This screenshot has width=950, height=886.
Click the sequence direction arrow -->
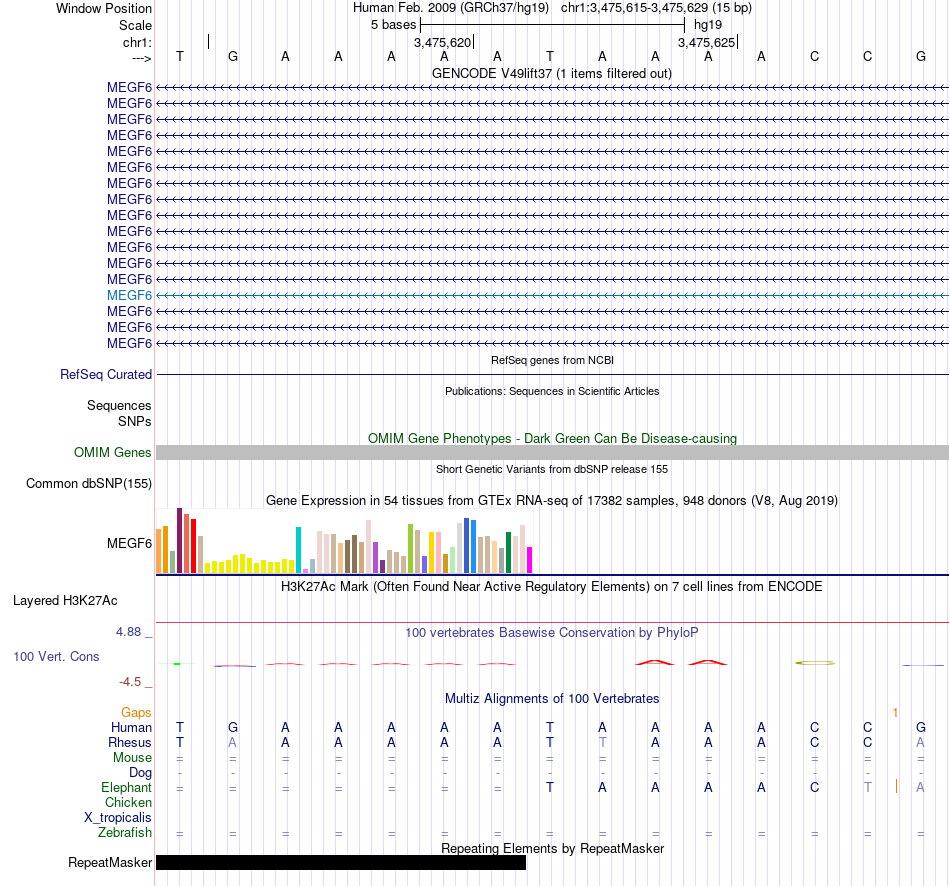(141, 58)
